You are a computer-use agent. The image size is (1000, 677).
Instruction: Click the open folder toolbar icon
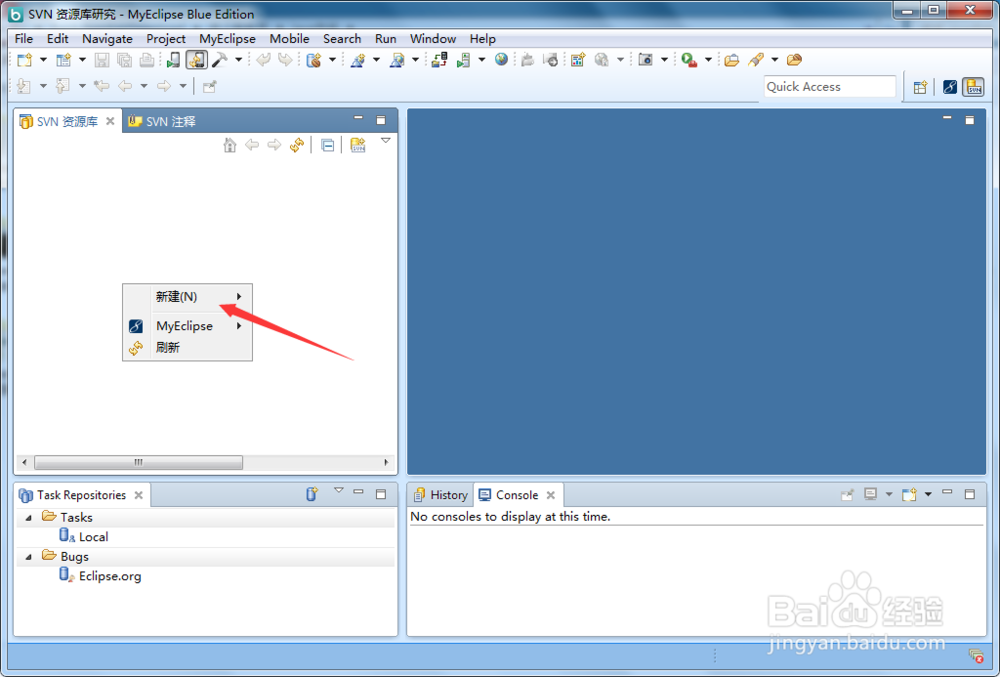732,60
